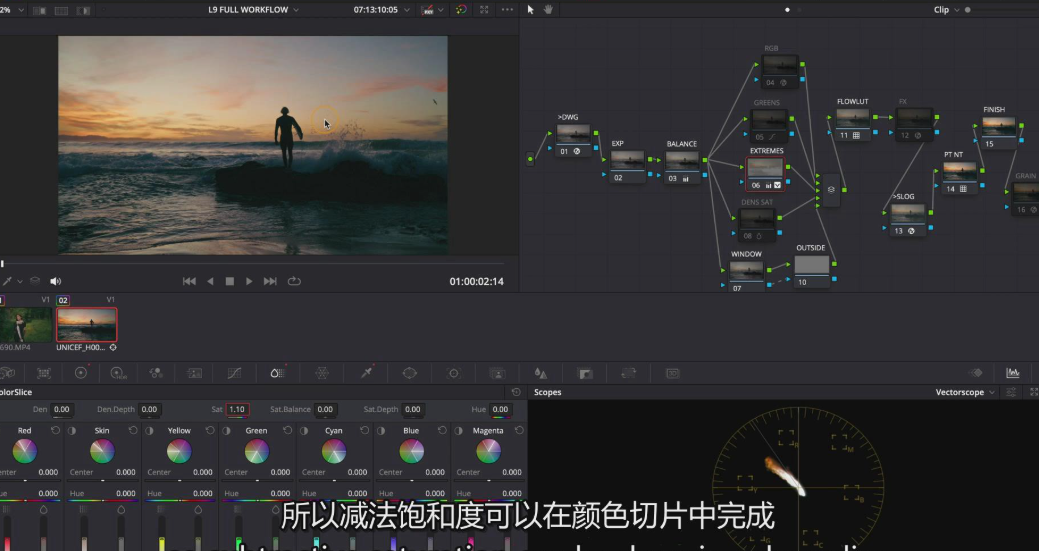The width and height of the screenshot is (1039, 551).
Task: Toggle the half-circle icon beside Yellow
Action: (150, 430)
